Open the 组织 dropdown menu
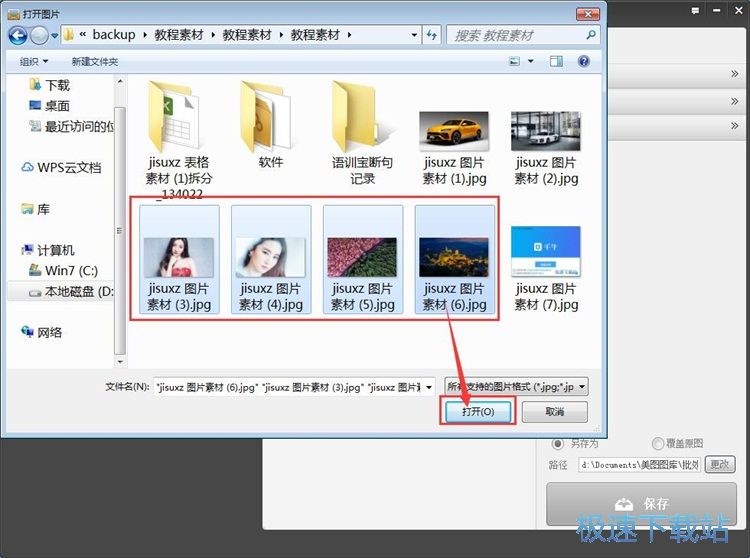750x558 pixels. (x=34, y=62)
